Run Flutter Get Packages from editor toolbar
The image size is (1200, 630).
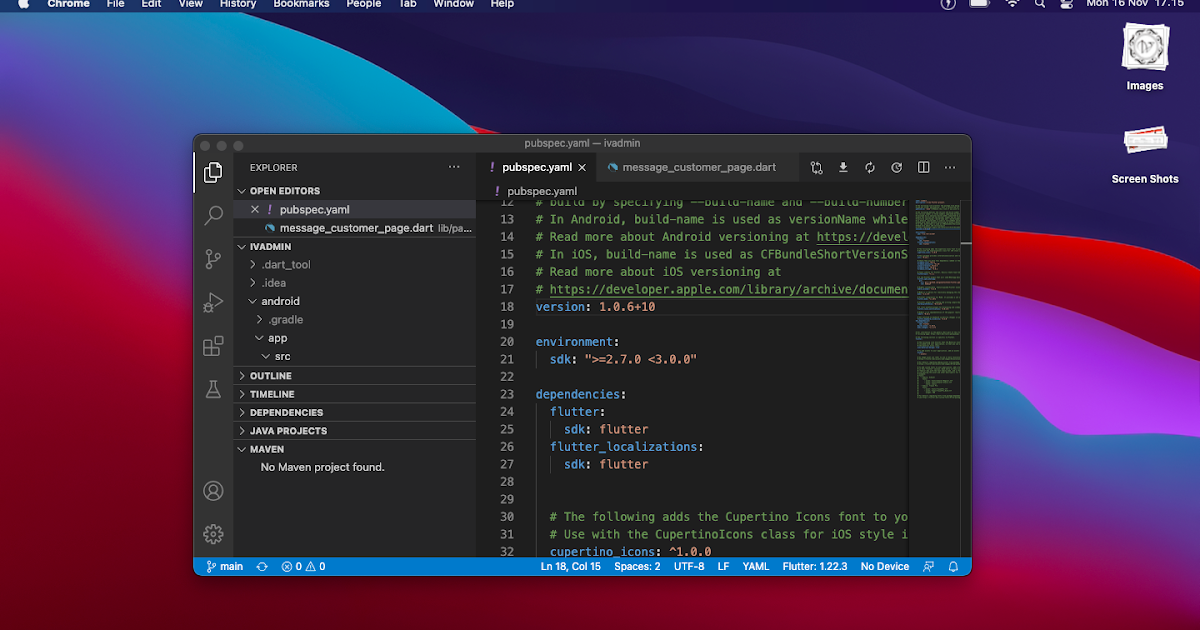(x=843, y=167)
